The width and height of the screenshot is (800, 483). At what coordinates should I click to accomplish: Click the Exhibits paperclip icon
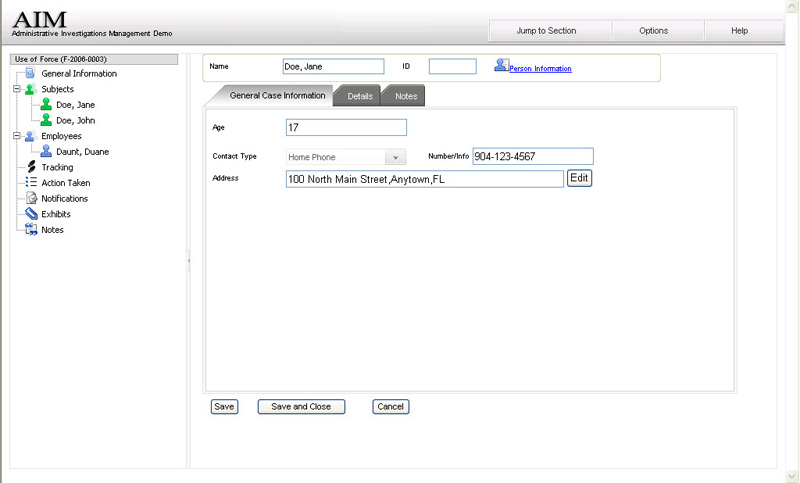31,214
